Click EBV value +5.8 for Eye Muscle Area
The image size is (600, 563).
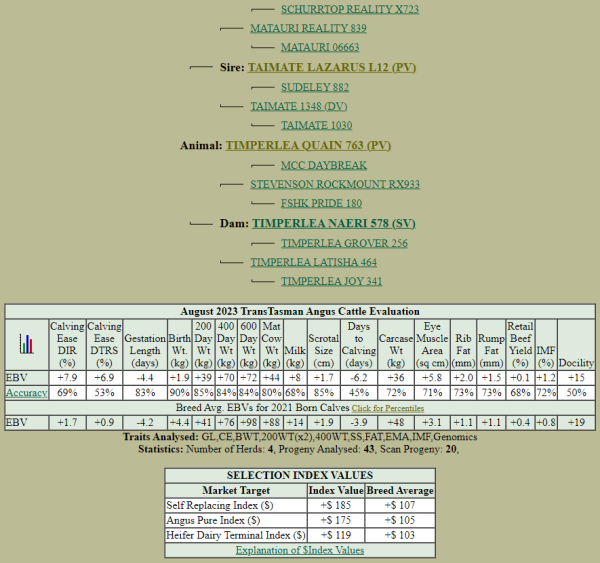432,378
